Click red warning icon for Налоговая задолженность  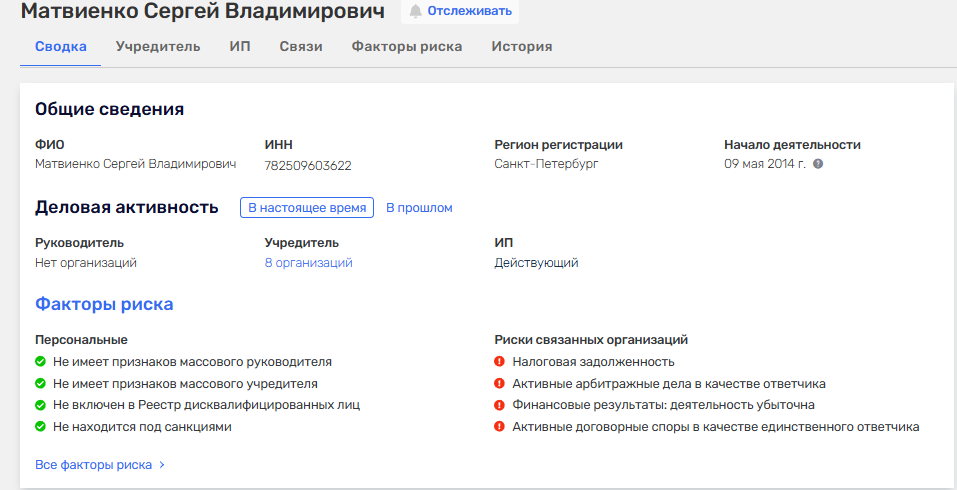click(x=500, y=362)
